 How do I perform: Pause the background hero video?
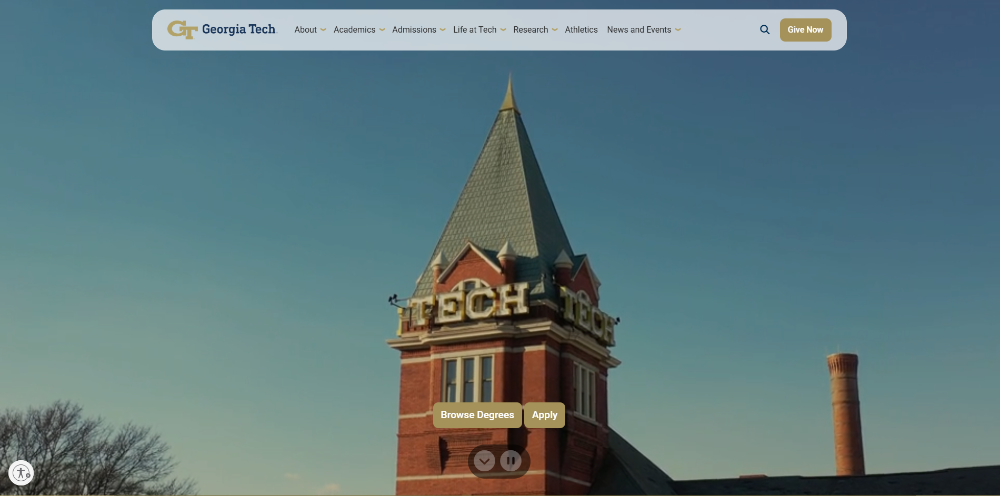[510, 460]
